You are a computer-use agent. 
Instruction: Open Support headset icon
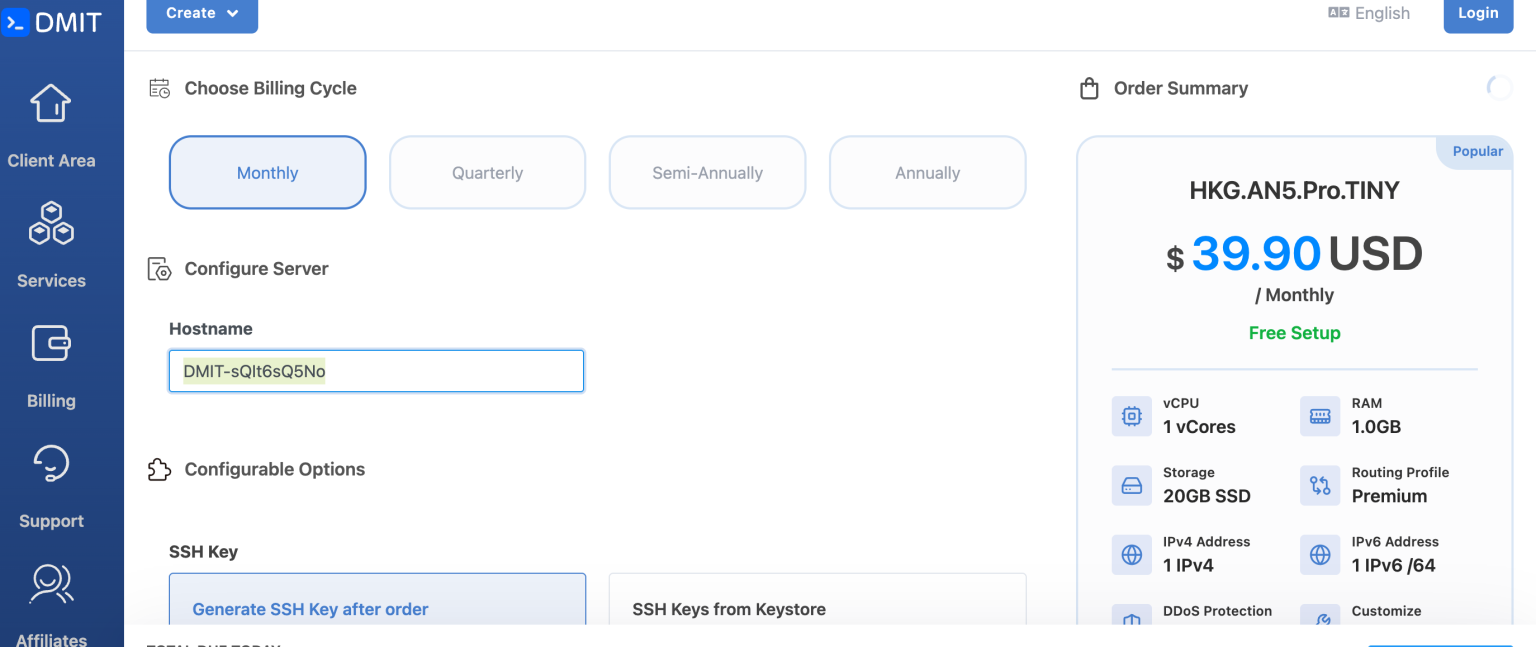coord(51,463)
